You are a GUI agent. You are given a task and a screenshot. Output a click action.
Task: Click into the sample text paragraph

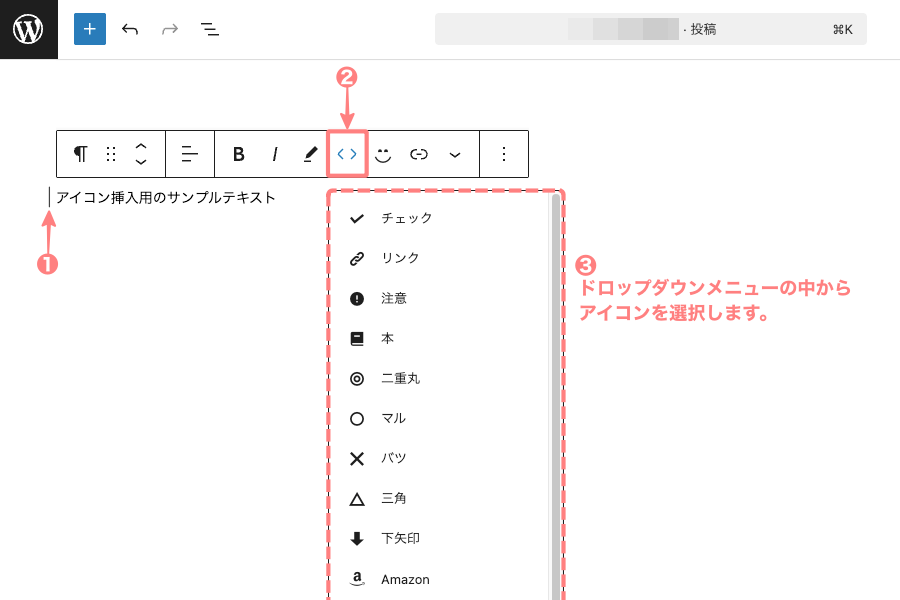(165, 198)
